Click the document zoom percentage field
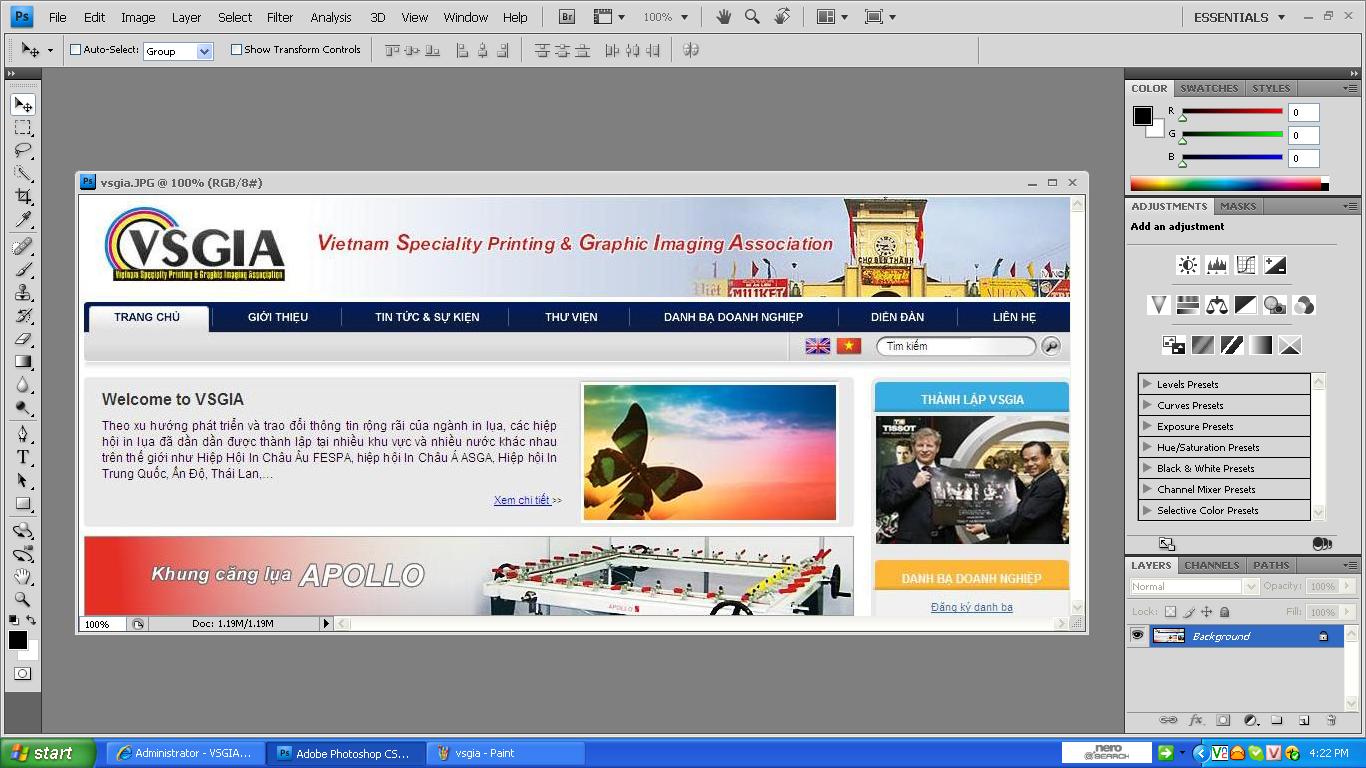The width and height of the screenshot is (1366, 768). pos(103,624)
